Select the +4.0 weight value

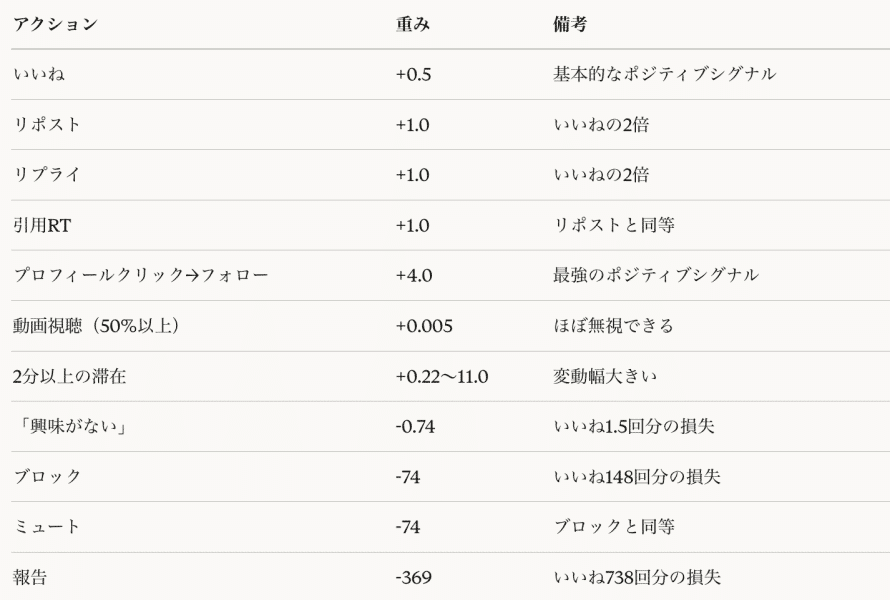412,275
